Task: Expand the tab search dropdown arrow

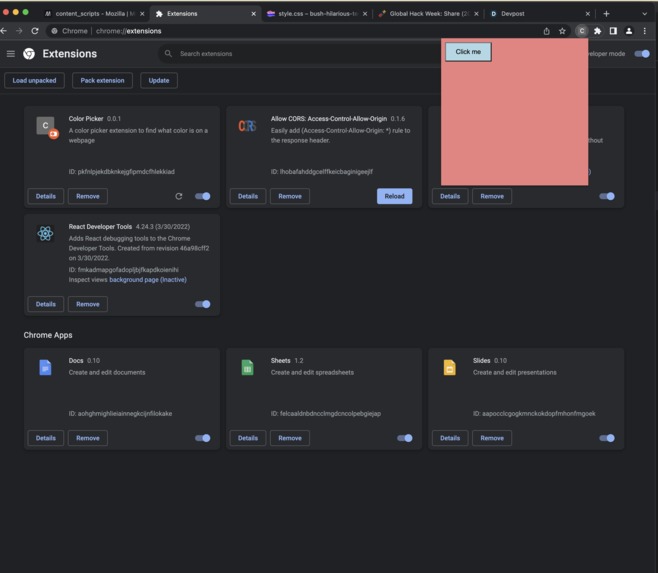Action: pos(645,14)
